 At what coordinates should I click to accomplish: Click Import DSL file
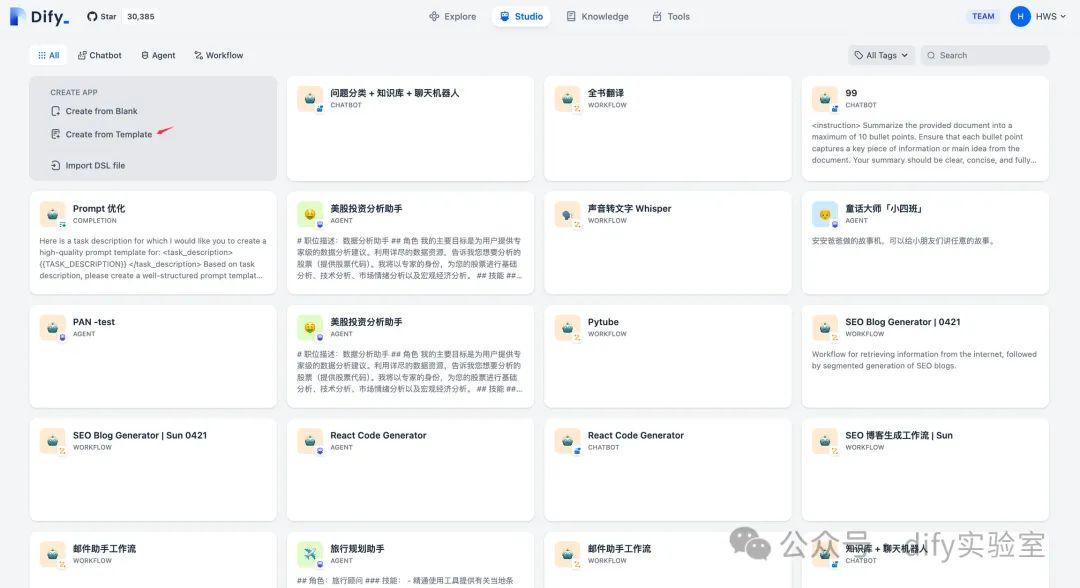coord(95,165)
